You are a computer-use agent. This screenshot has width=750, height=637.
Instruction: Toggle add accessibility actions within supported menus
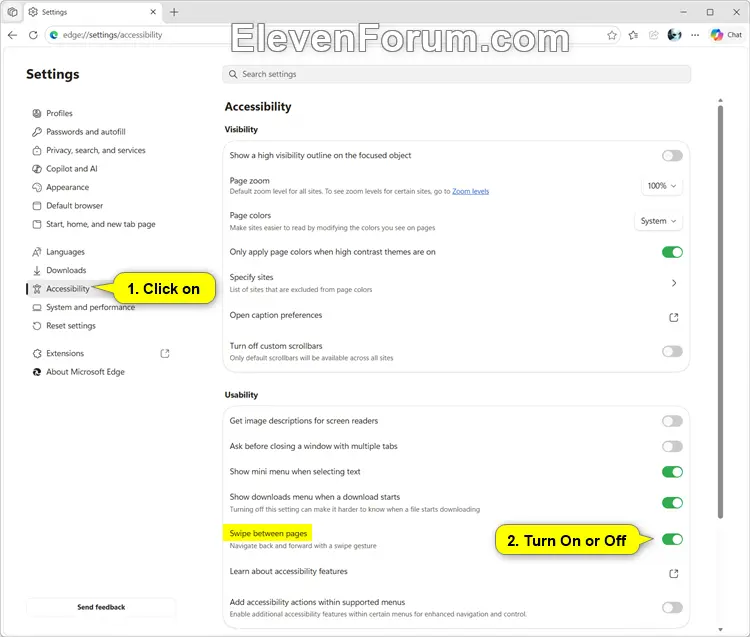[672, 608]
